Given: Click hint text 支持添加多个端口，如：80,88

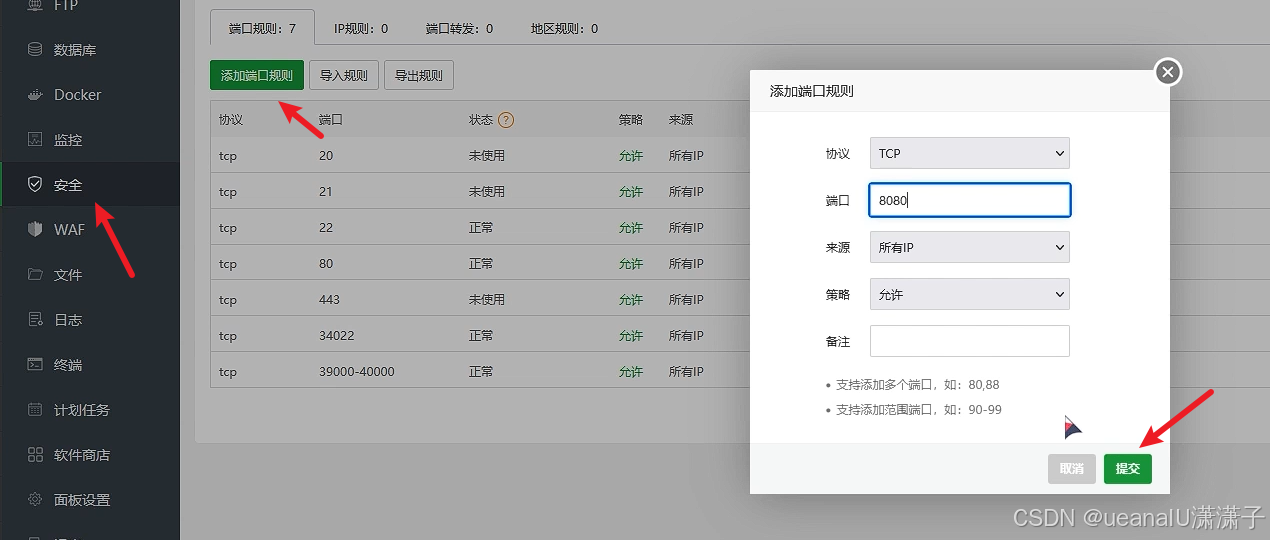Looking at the screenshot, I should tap(917, 385).
